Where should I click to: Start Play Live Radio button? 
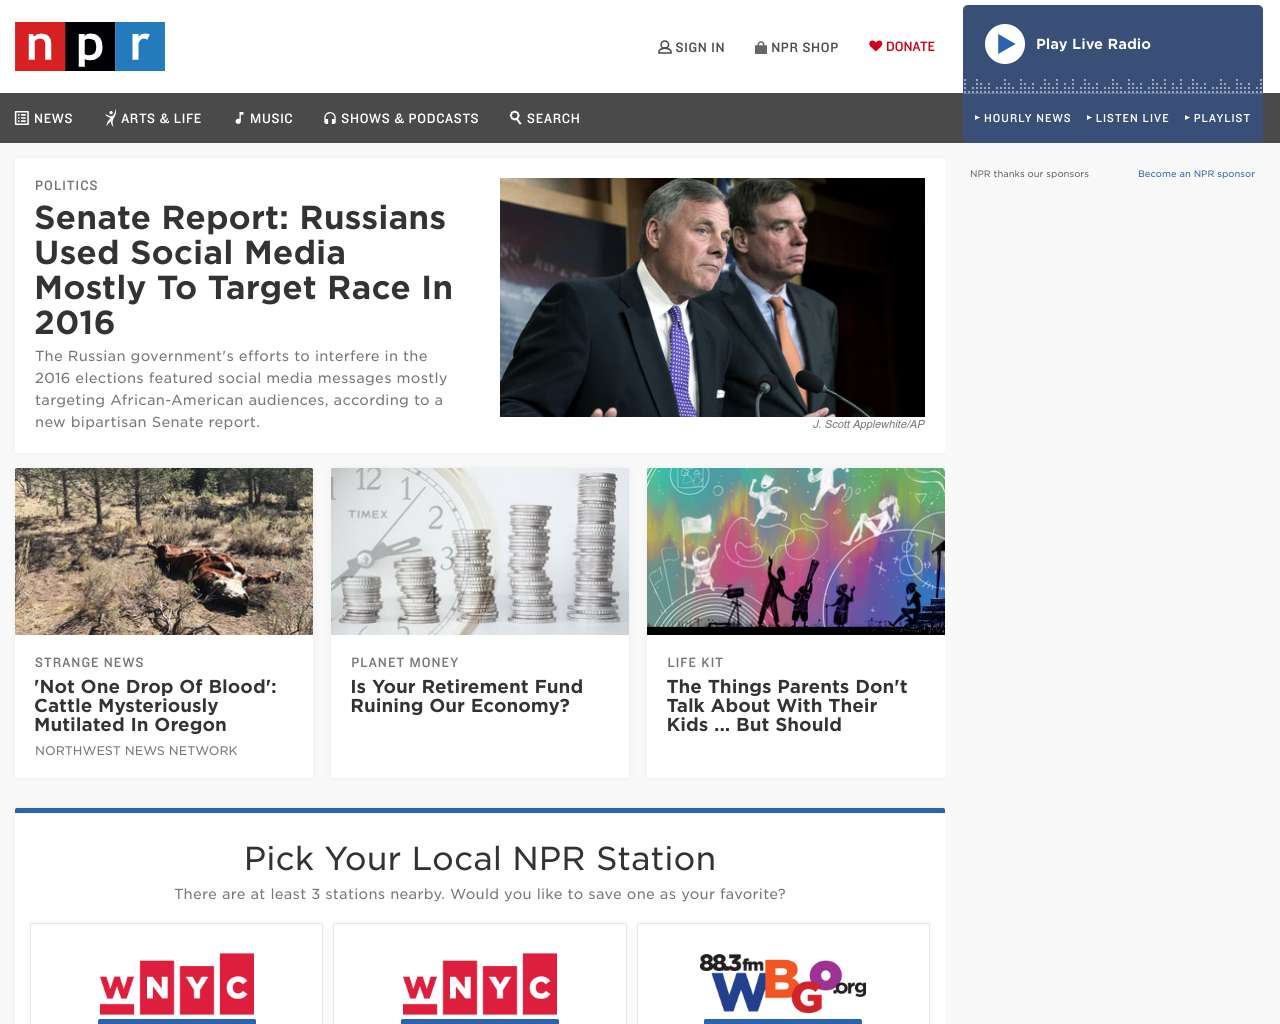click(1005, 44)
